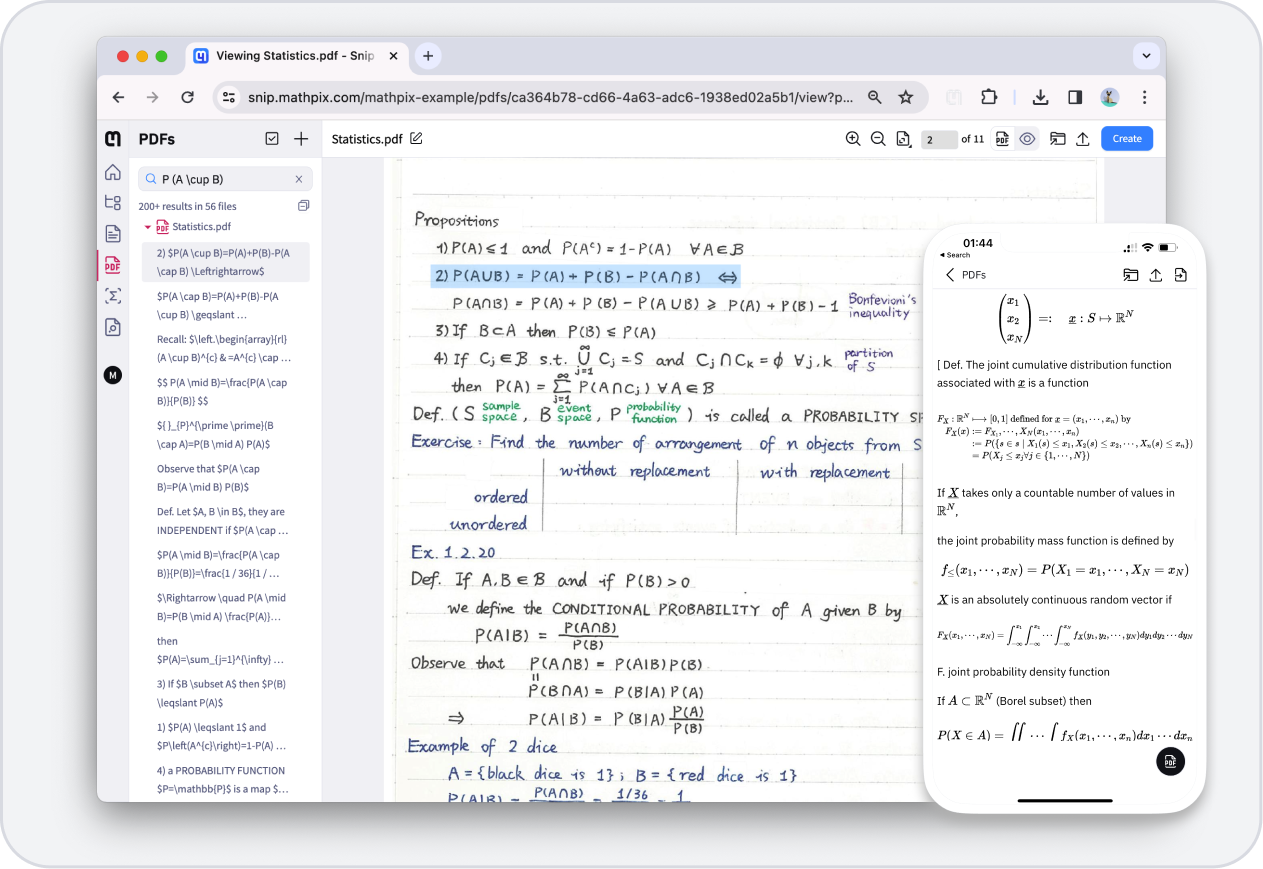
Task: Select result ending with '\geqslant ...'
Action: 225,305
